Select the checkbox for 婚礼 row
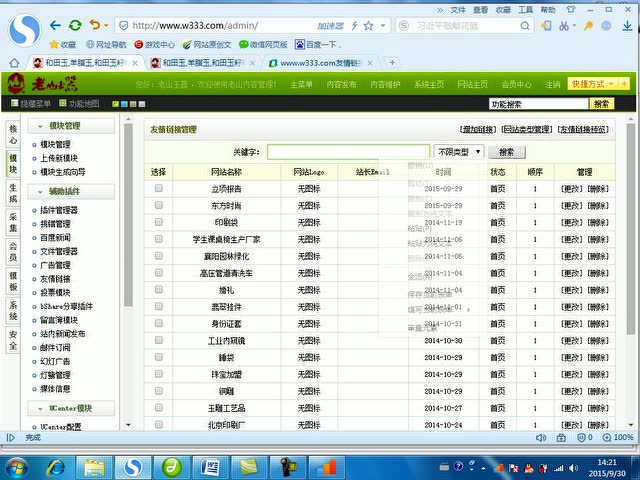640x480 pixels. click(159, 290)
